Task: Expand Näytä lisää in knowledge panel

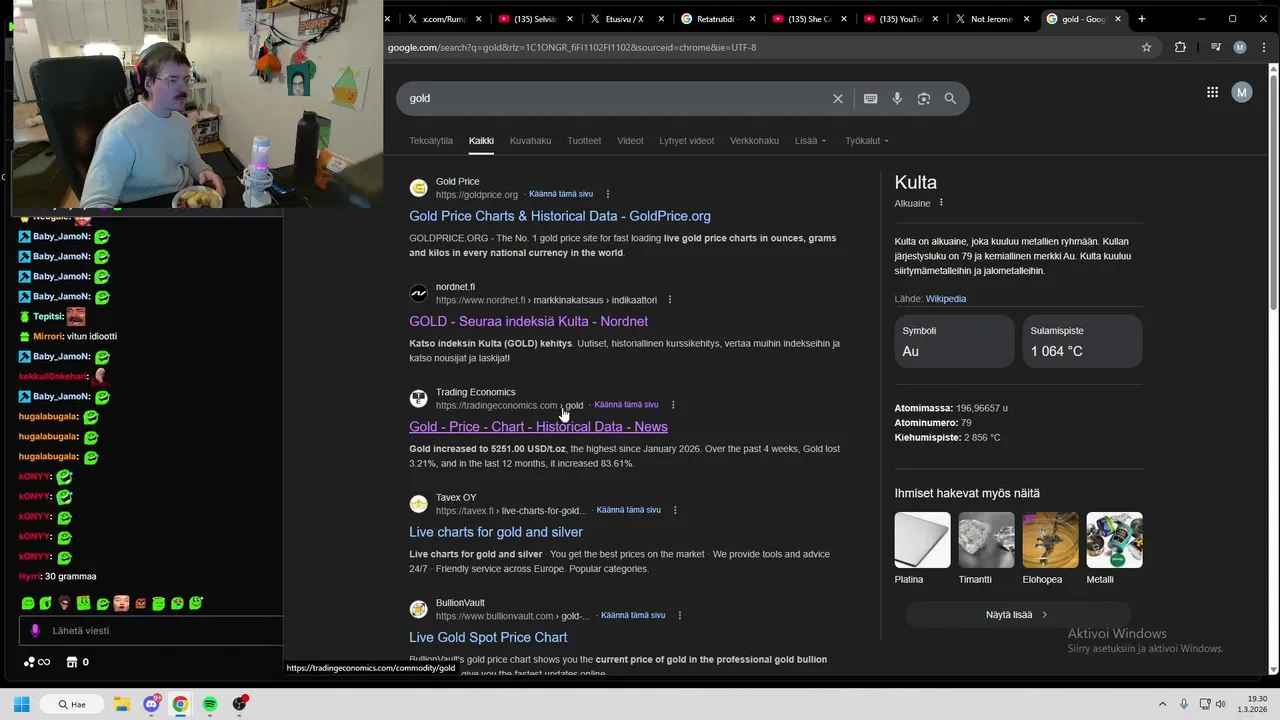Action: coord(1017,615)
